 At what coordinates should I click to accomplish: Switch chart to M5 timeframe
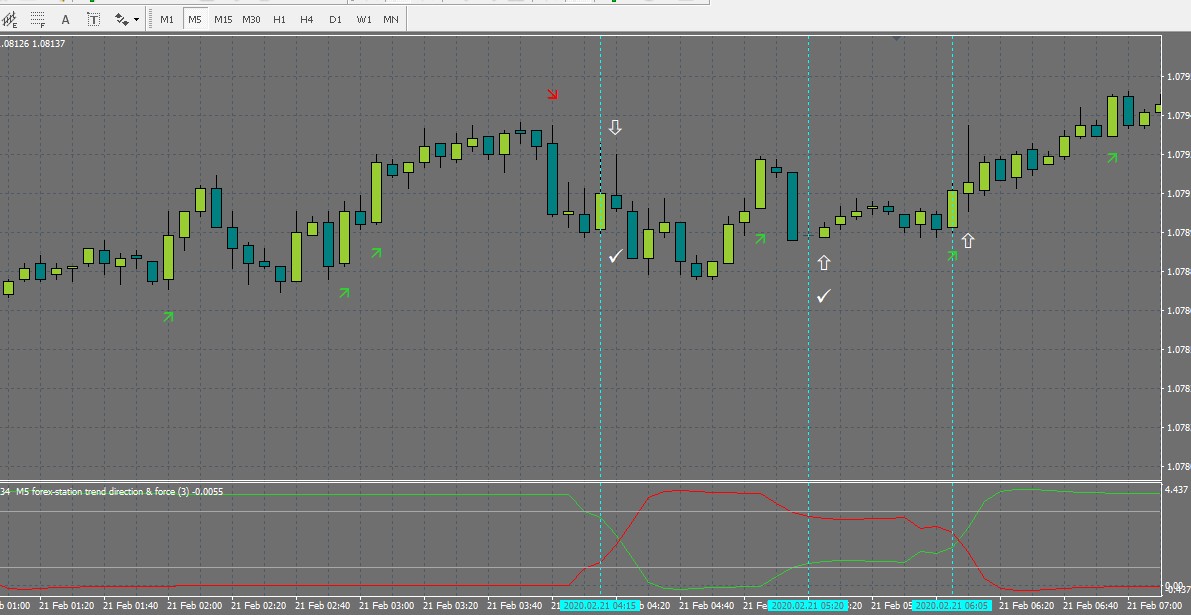coord(195,19)
